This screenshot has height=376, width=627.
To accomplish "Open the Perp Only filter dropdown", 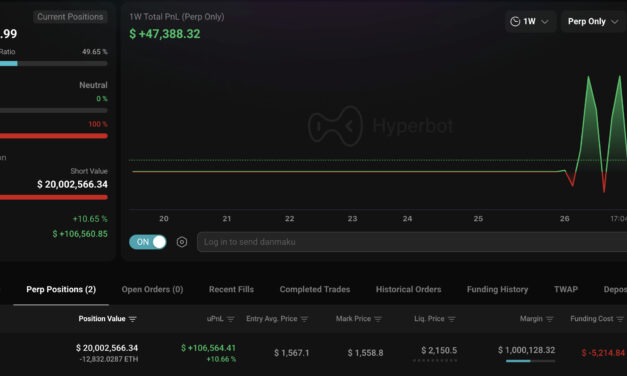I will click(593, 22).
